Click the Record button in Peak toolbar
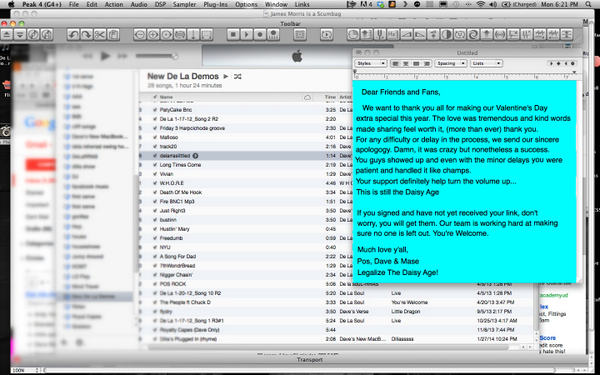The image size is (600, 375). click(x=260, y=35)
